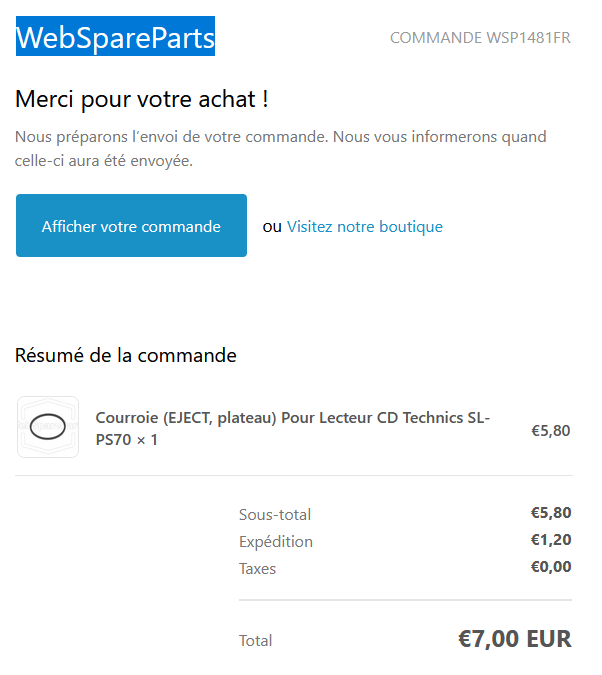Viewport: 602px width, 675px height.
Task: Click the Taxes label
Action: tap(257, 569)
